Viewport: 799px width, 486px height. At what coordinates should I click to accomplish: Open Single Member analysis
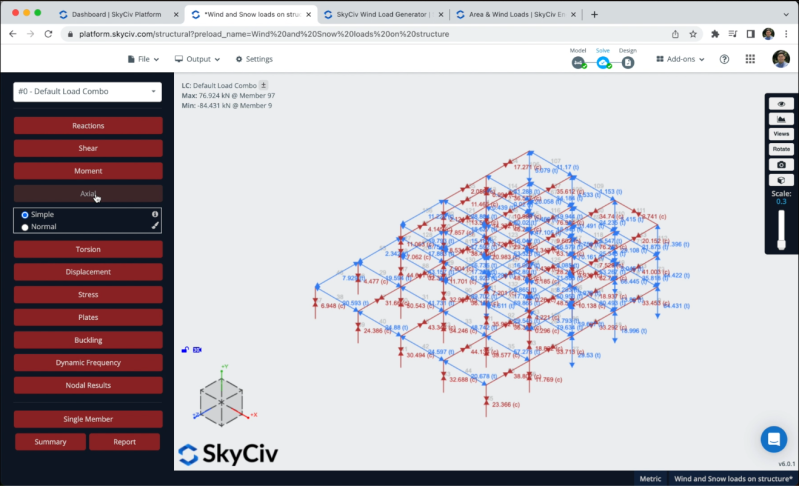click(x=88, y=419)
